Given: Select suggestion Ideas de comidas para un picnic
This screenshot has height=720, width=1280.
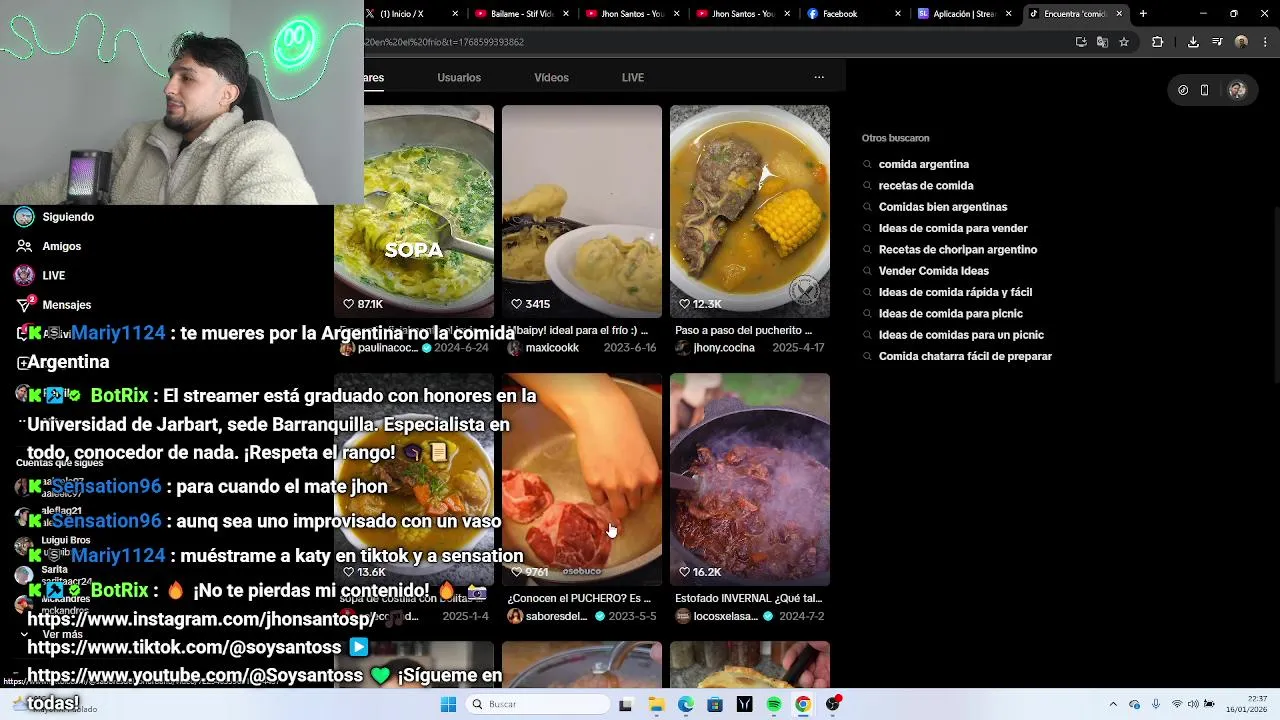Looking at the screenshot, I should [961, 335].
